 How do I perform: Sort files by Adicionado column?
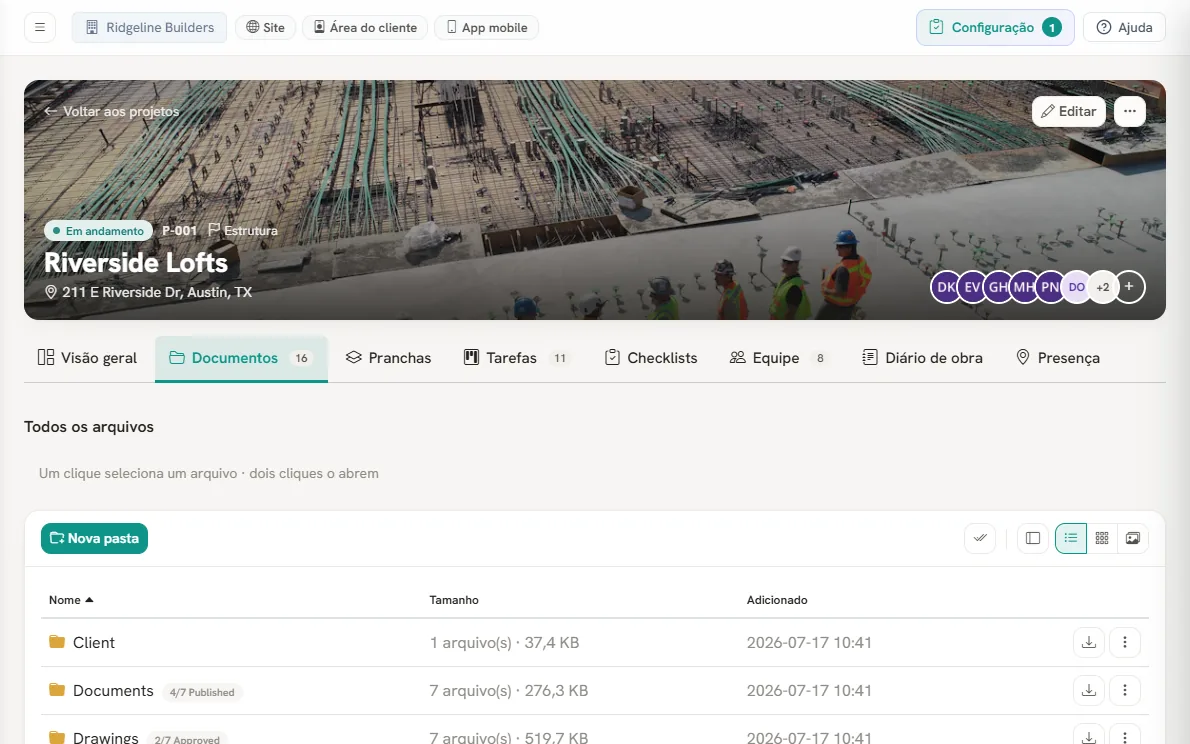pos(777,600)
